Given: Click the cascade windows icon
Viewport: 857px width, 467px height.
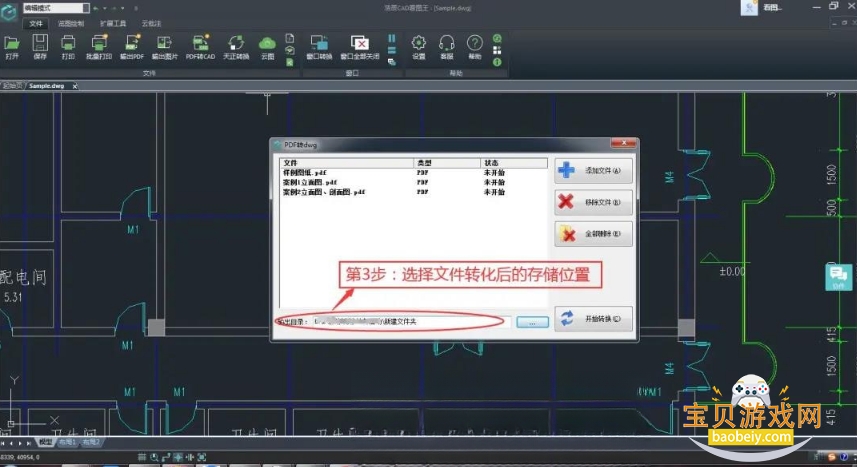Looking at the screenshot, I should tap(392, 62).
